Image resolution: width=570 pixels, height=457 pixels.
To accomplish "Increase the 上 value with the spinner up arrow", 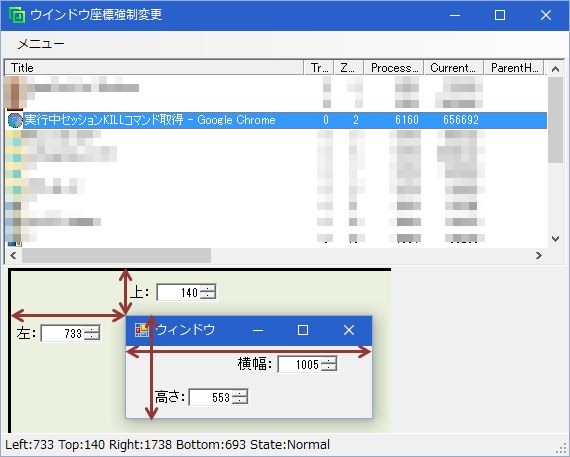I will point(208,288).
